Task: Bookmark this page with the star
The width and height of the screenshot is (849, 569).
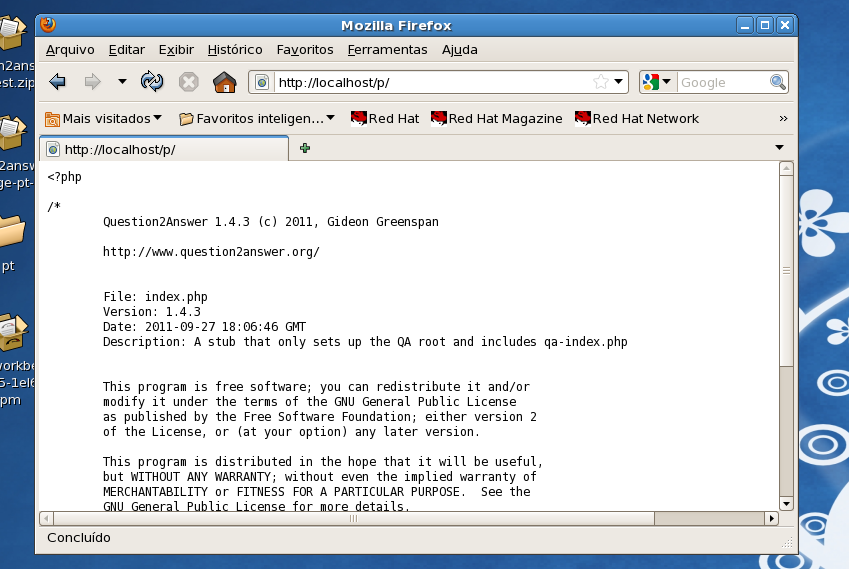Action: click(x=600, y=82)
